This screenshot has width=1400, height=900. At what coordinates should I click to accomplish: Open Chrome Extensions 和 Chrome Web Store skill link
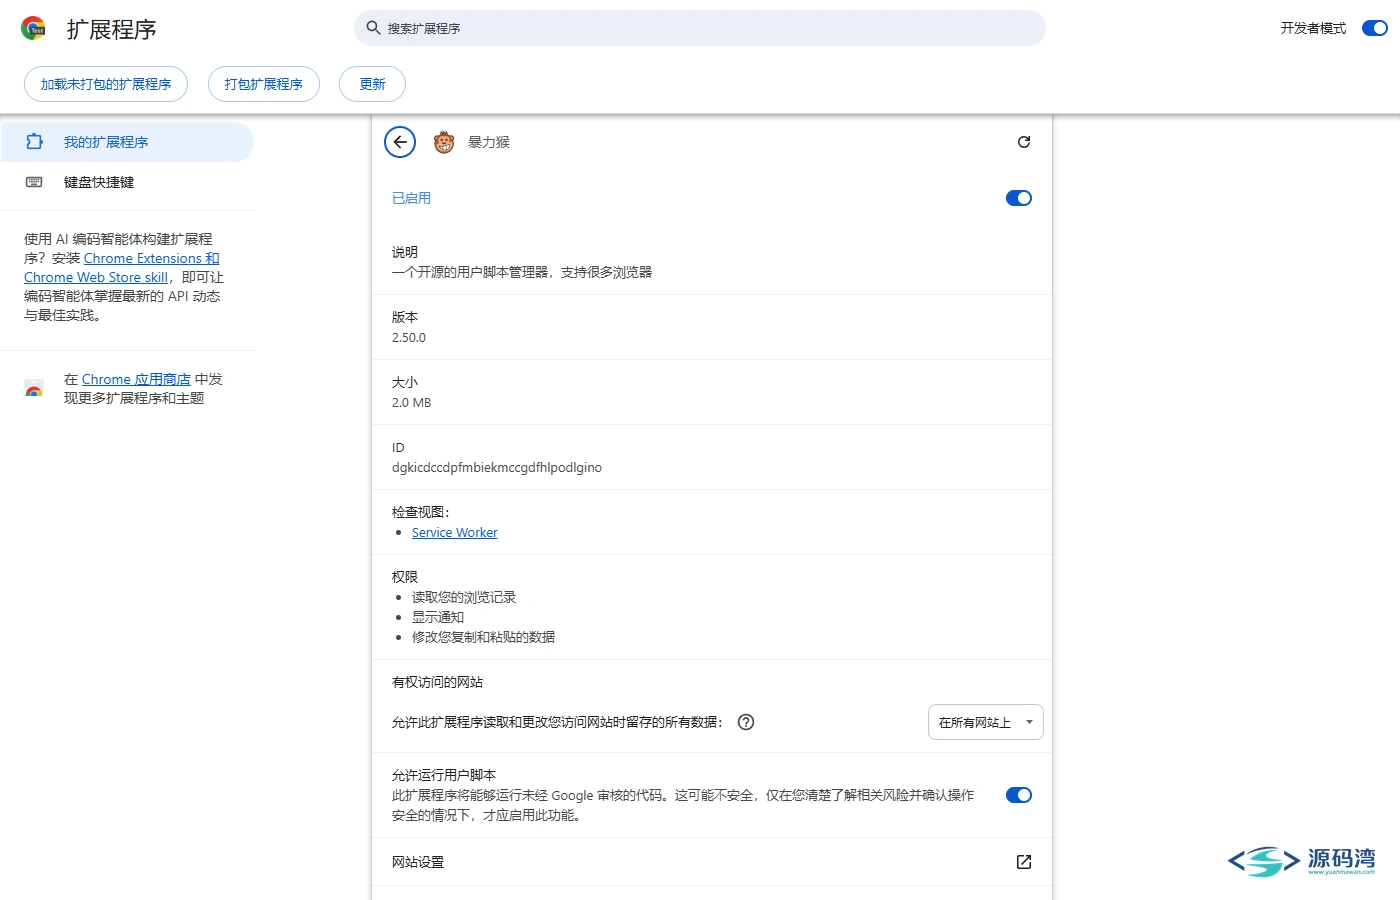(x=122, y=268)
